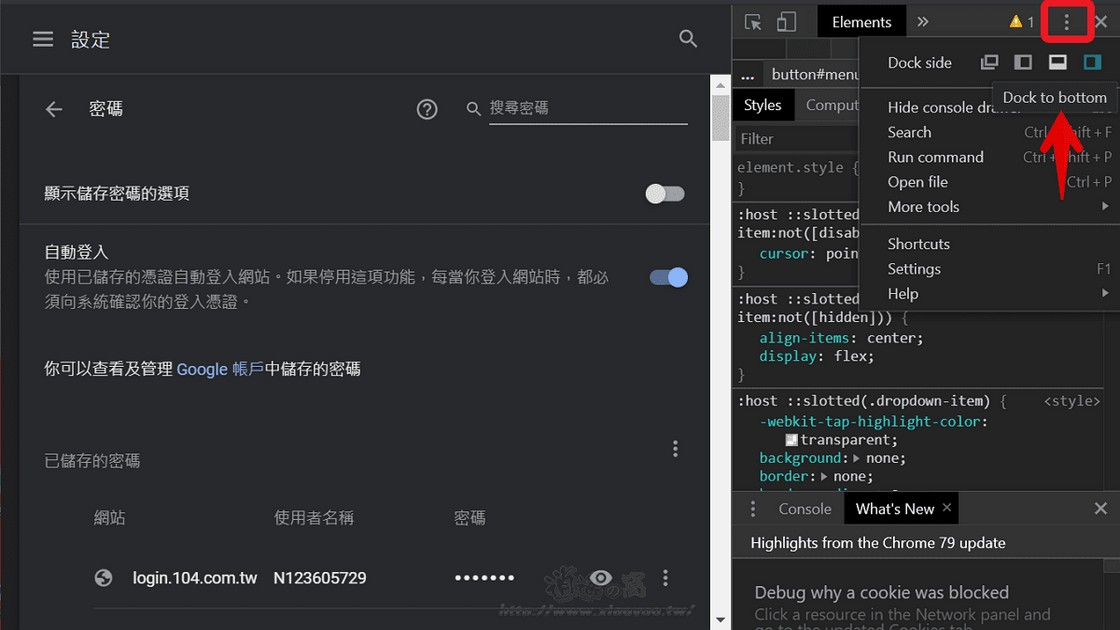Toggle the 自動登入 switch off
Viewport: 1120px width, 630px height.
tap(669, 277)
